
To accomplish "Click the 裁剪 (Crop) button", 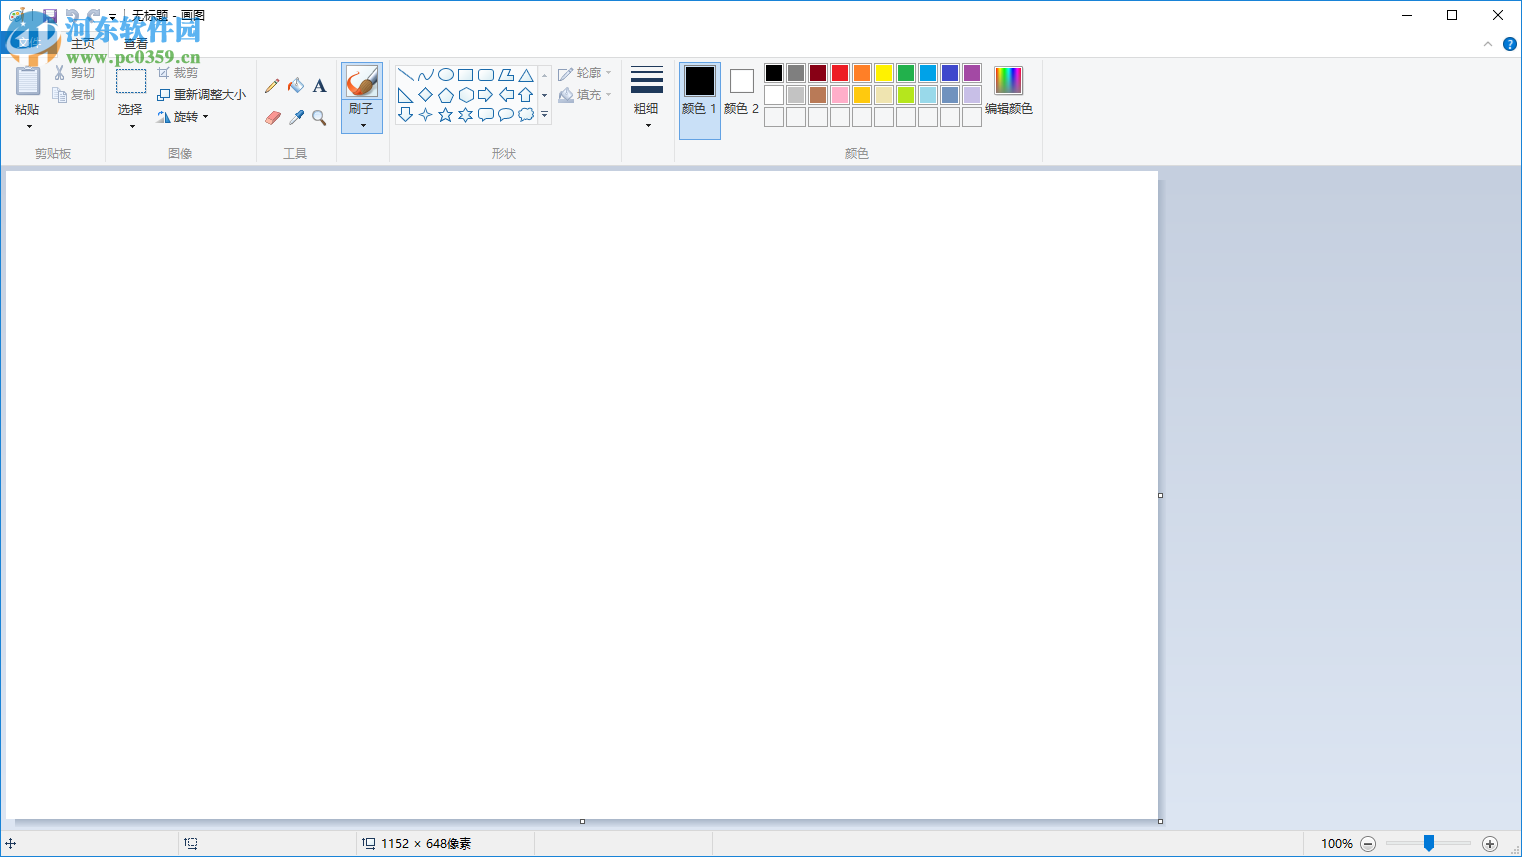I will (x=178, y=73).
